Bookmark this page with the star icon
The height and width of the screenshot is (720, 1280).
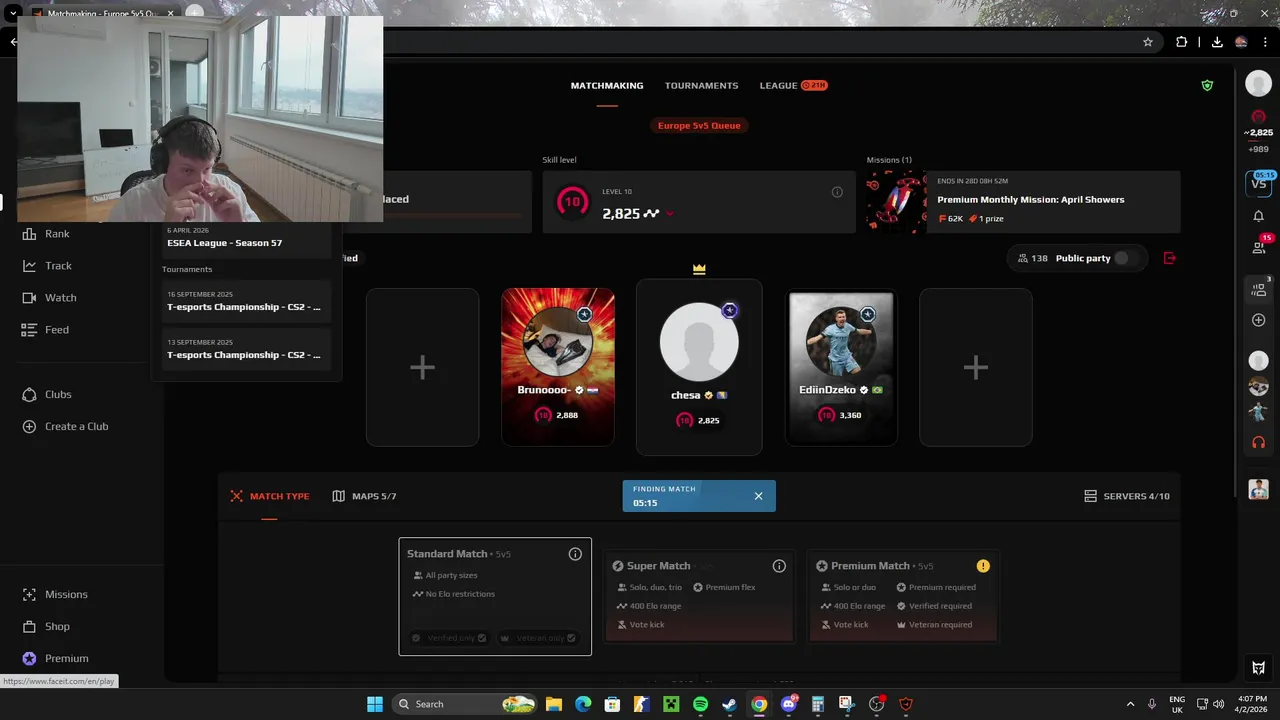click(x=1148, y=42)
